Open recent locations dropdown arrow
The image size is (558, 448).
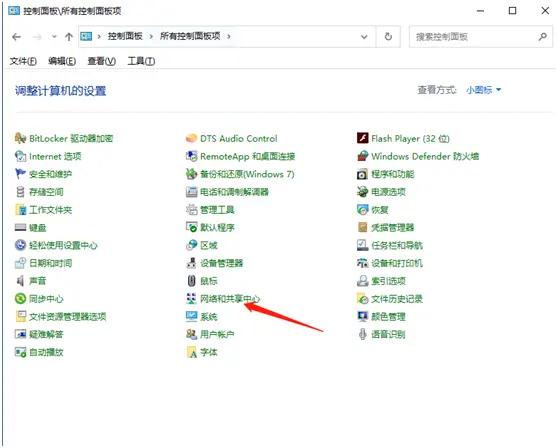point(54,36)
